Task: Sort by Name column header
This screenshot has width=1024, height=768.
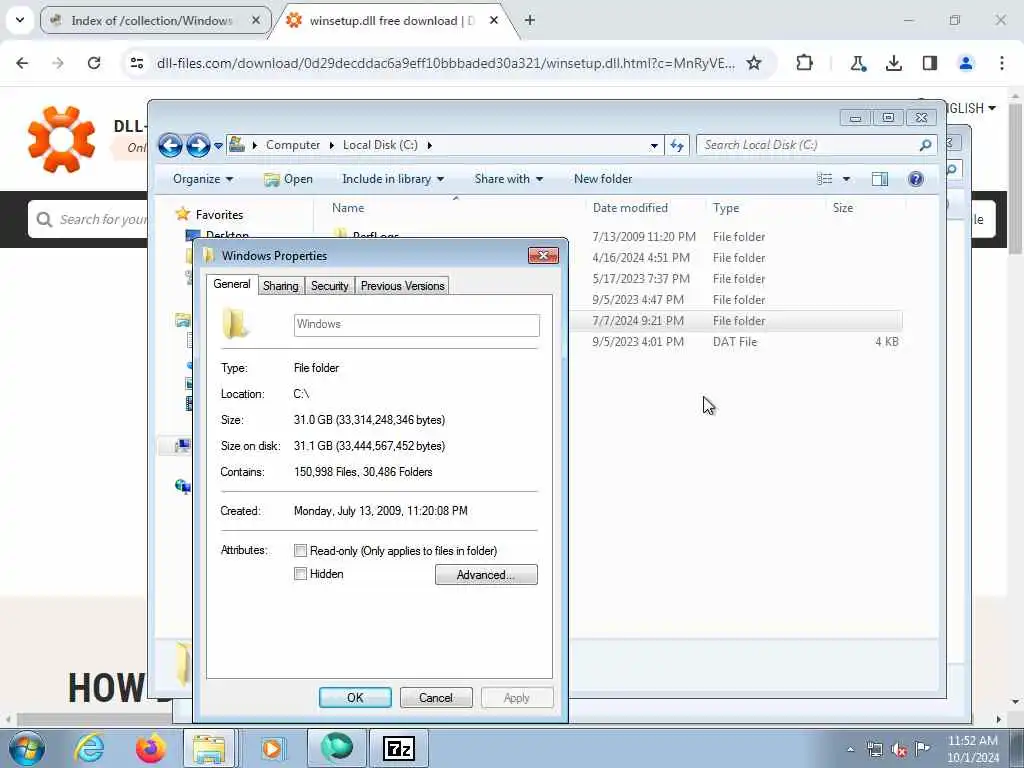Action: point(348,208)
